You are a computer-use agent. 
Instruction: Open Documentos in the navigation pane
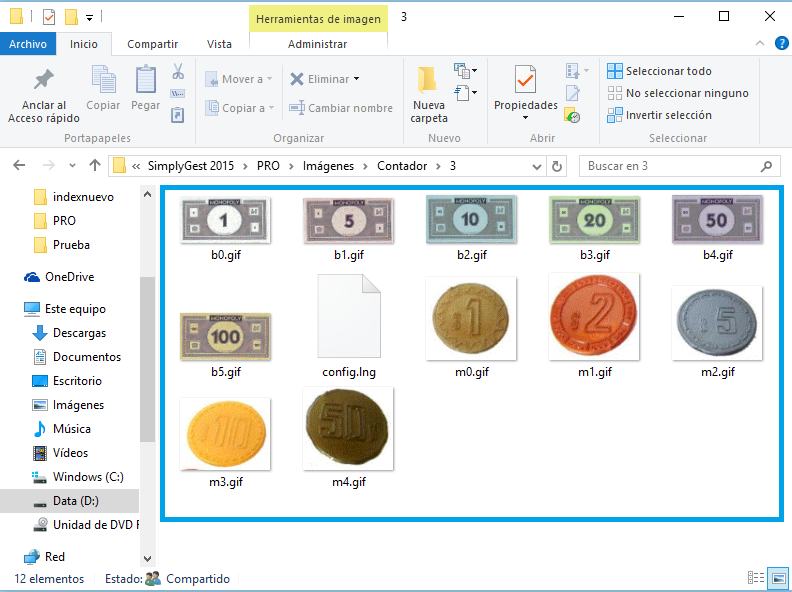pyautogui.click(x=77, y=357)
